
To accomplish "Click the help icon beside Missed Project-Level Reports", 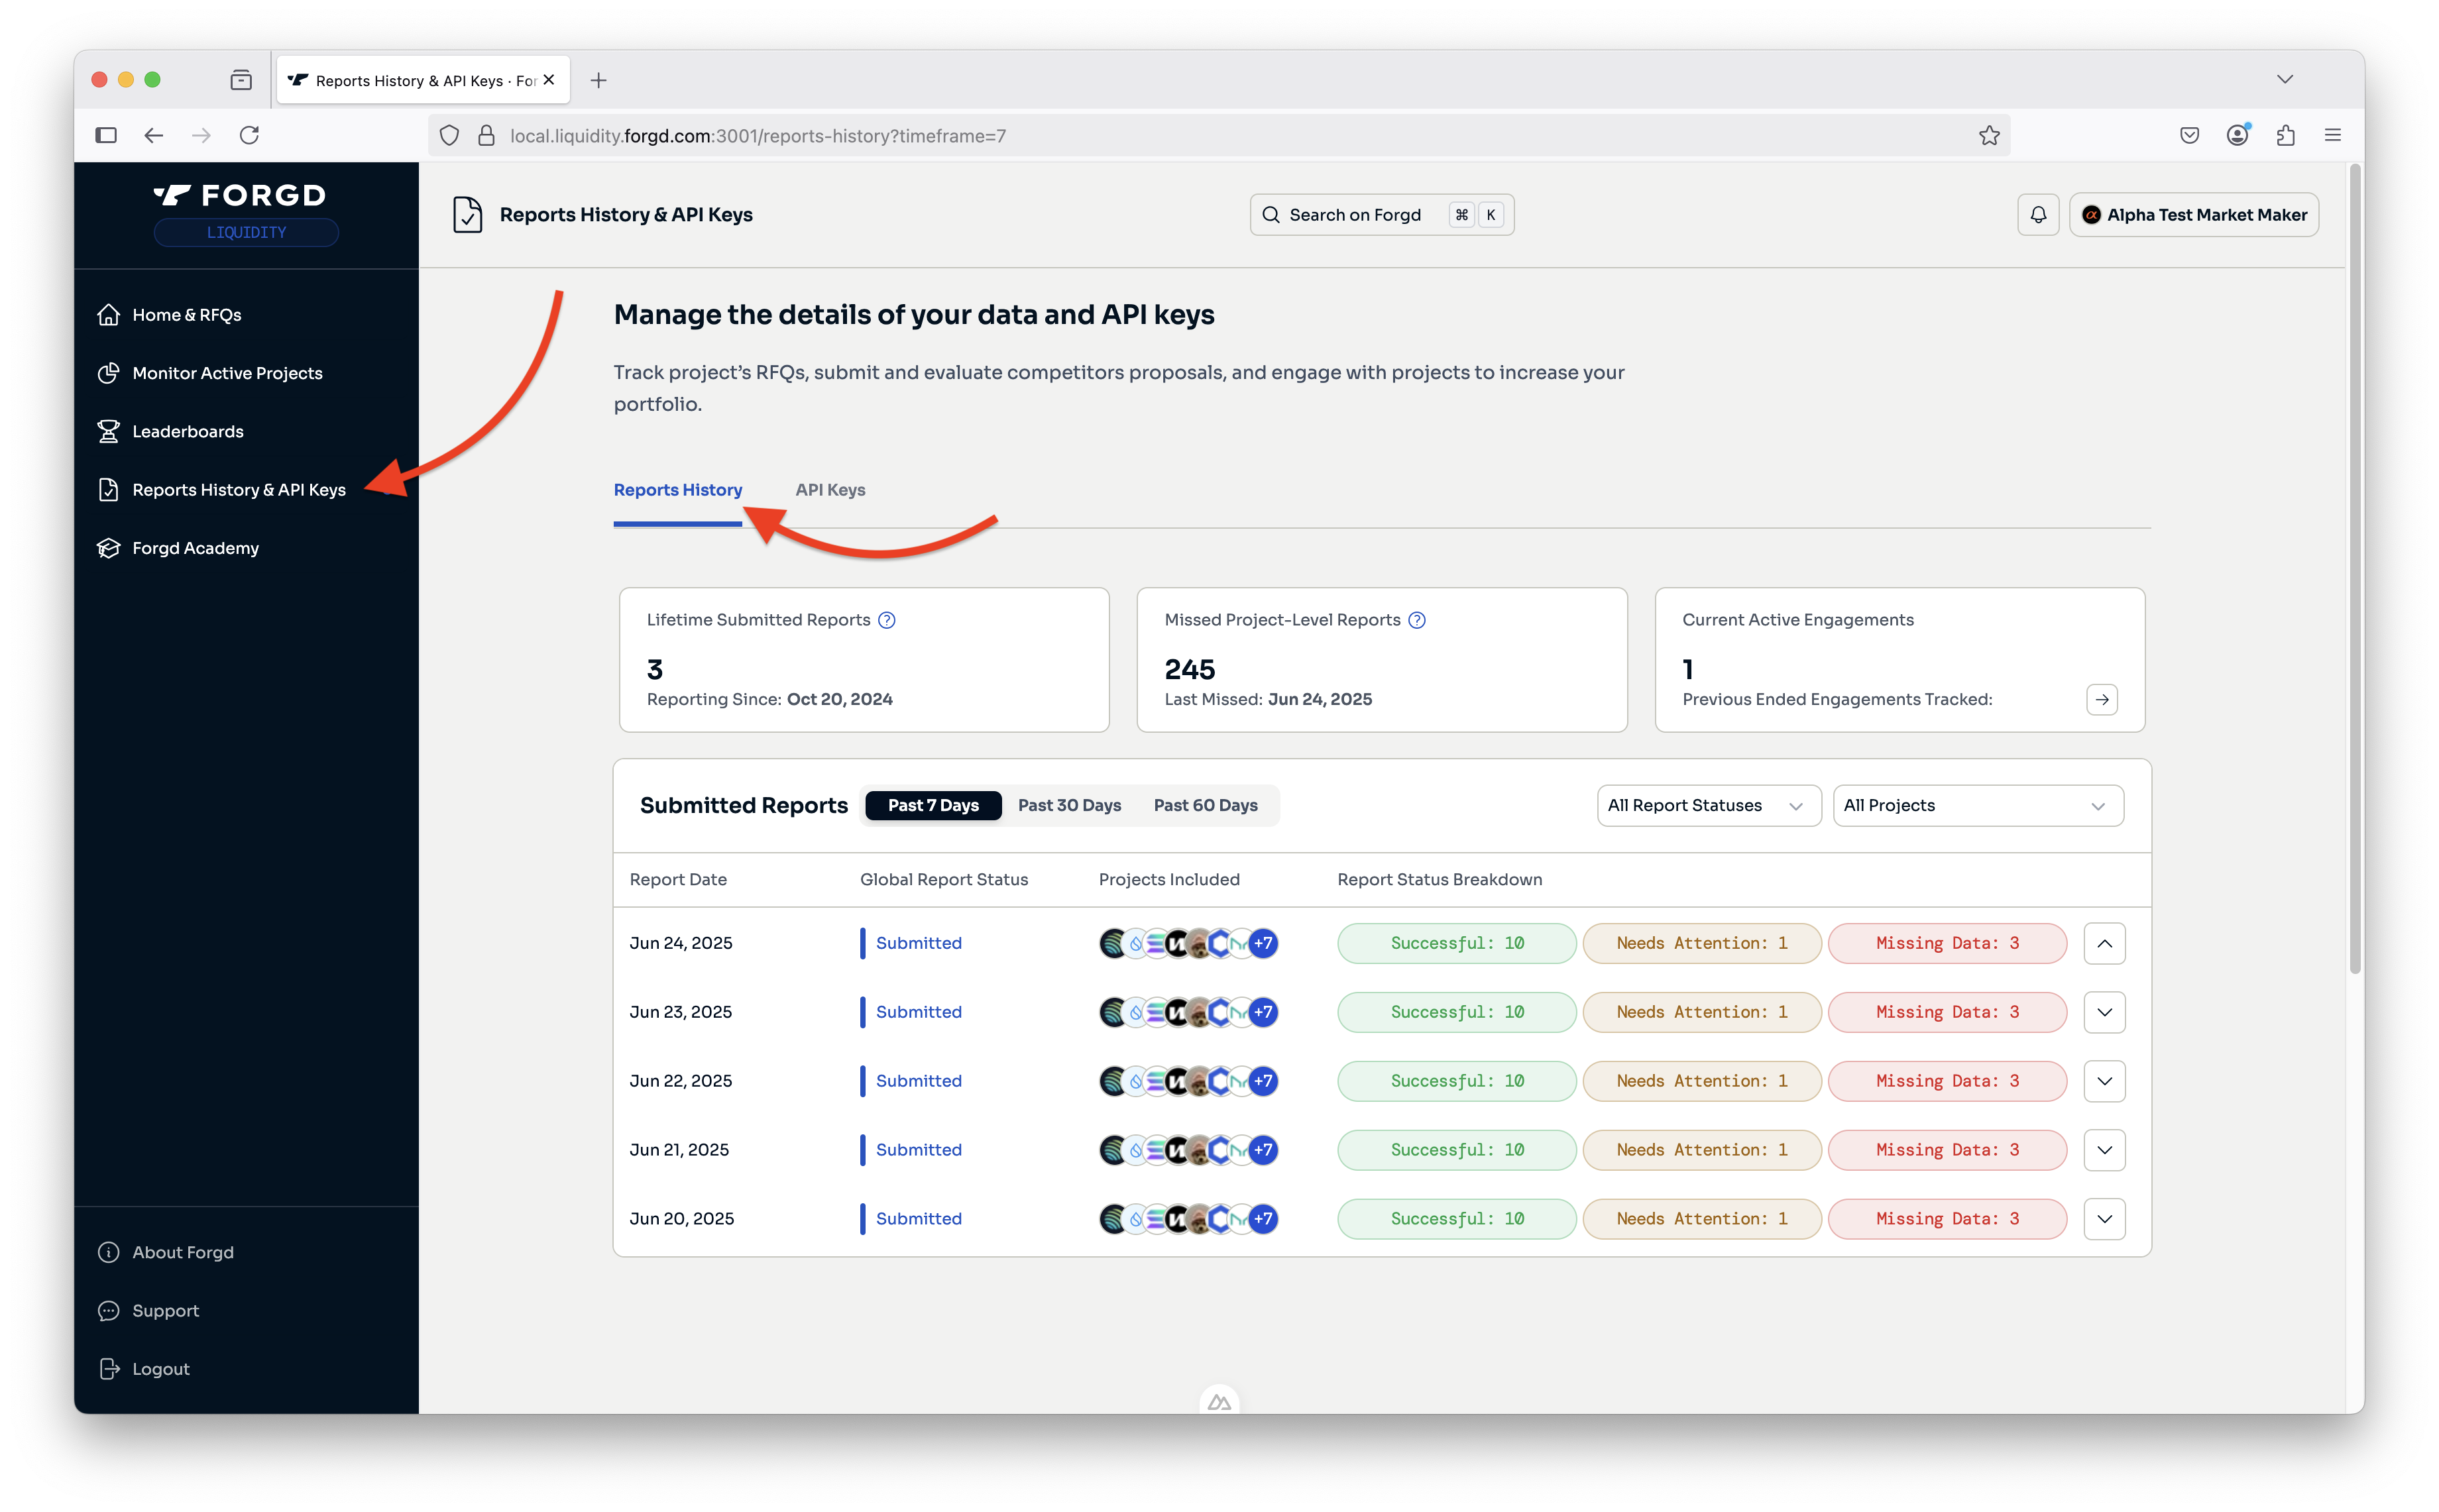I will pos(1416,620).
